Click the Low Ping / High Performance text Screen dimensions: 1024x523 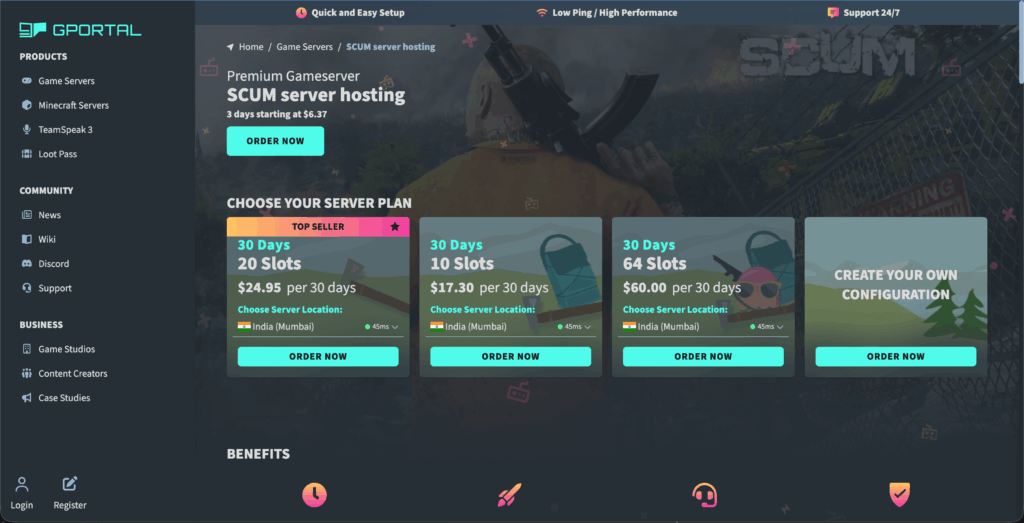click(615, 12)
